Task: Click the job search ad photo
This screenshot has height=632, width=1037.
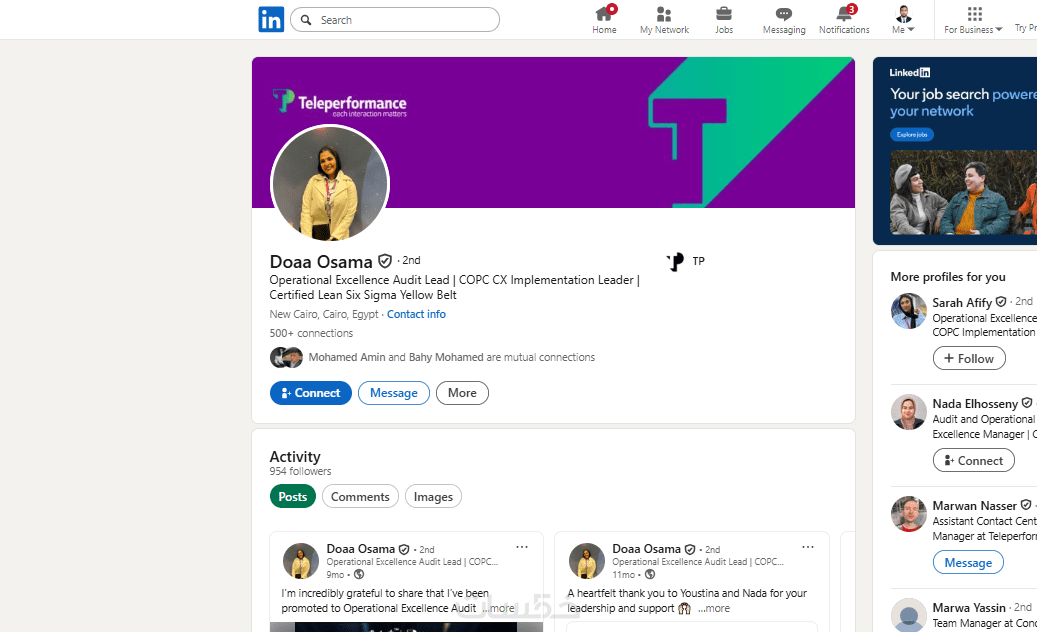Action: [x=963, y=192]
